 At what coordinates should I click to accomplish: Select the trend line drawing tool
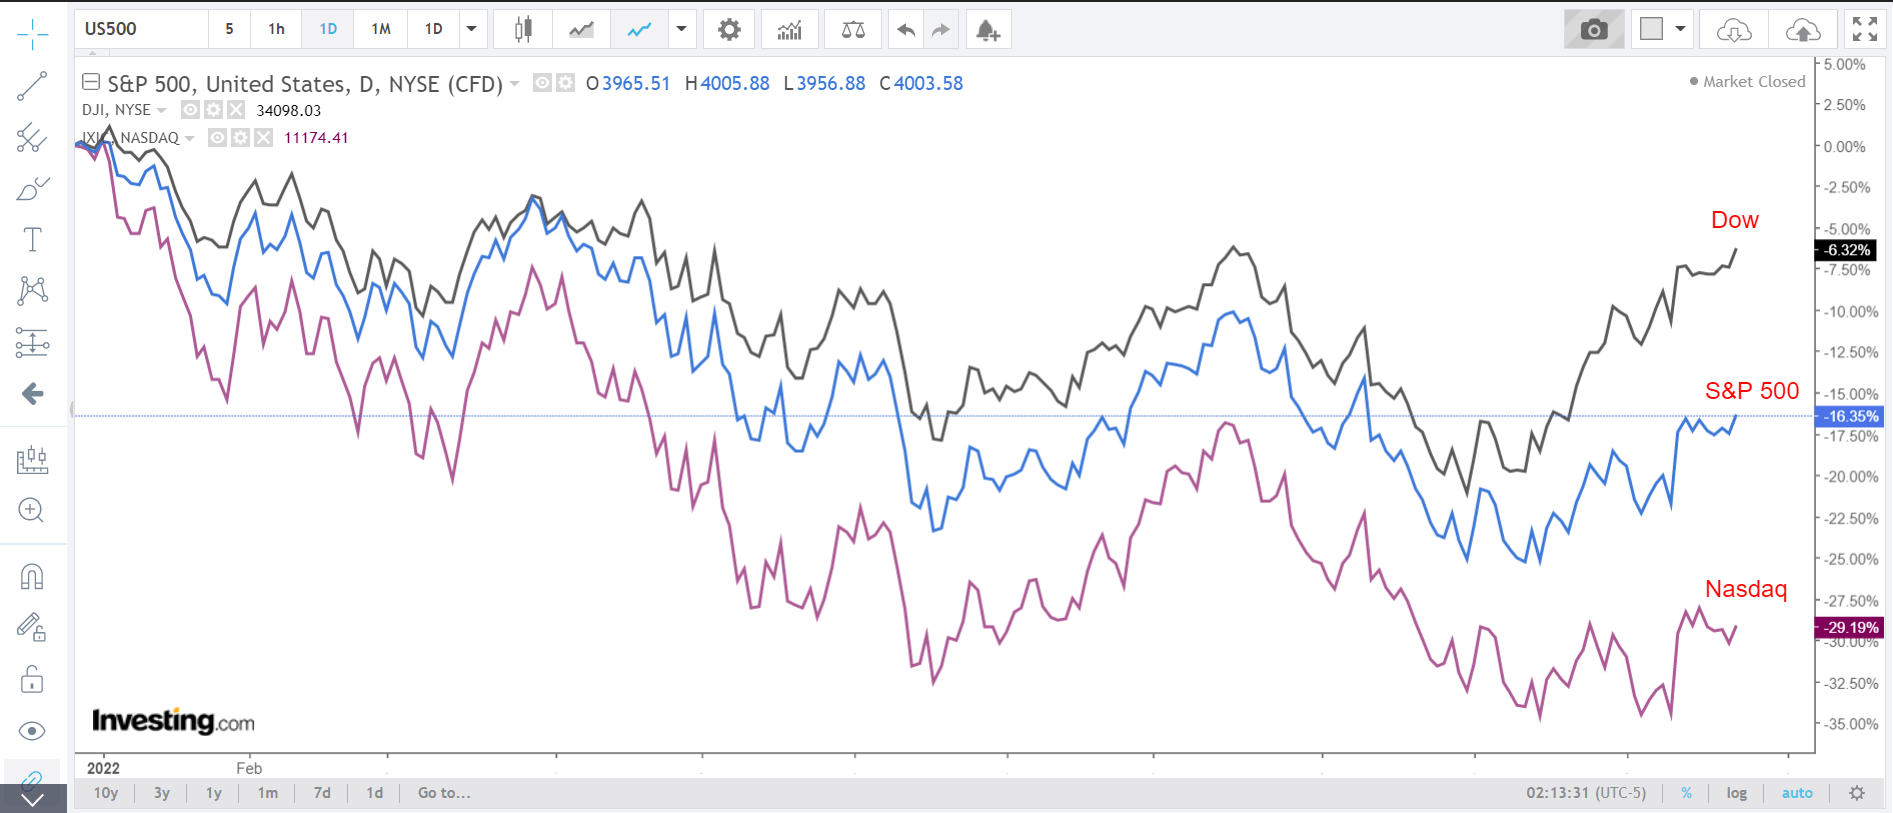pyautogui.click(x=32, y=86)
